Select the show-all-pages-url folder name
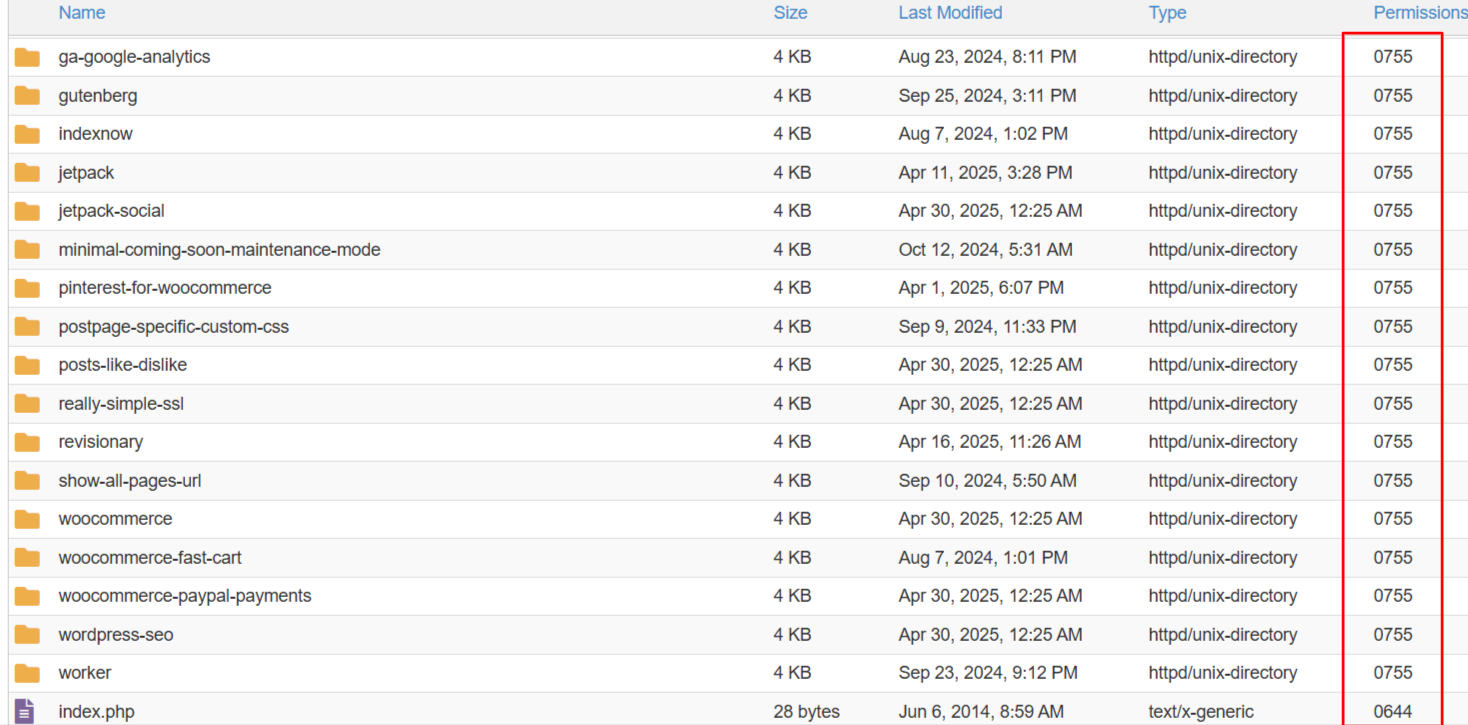1468x725 pixels. 130,481
